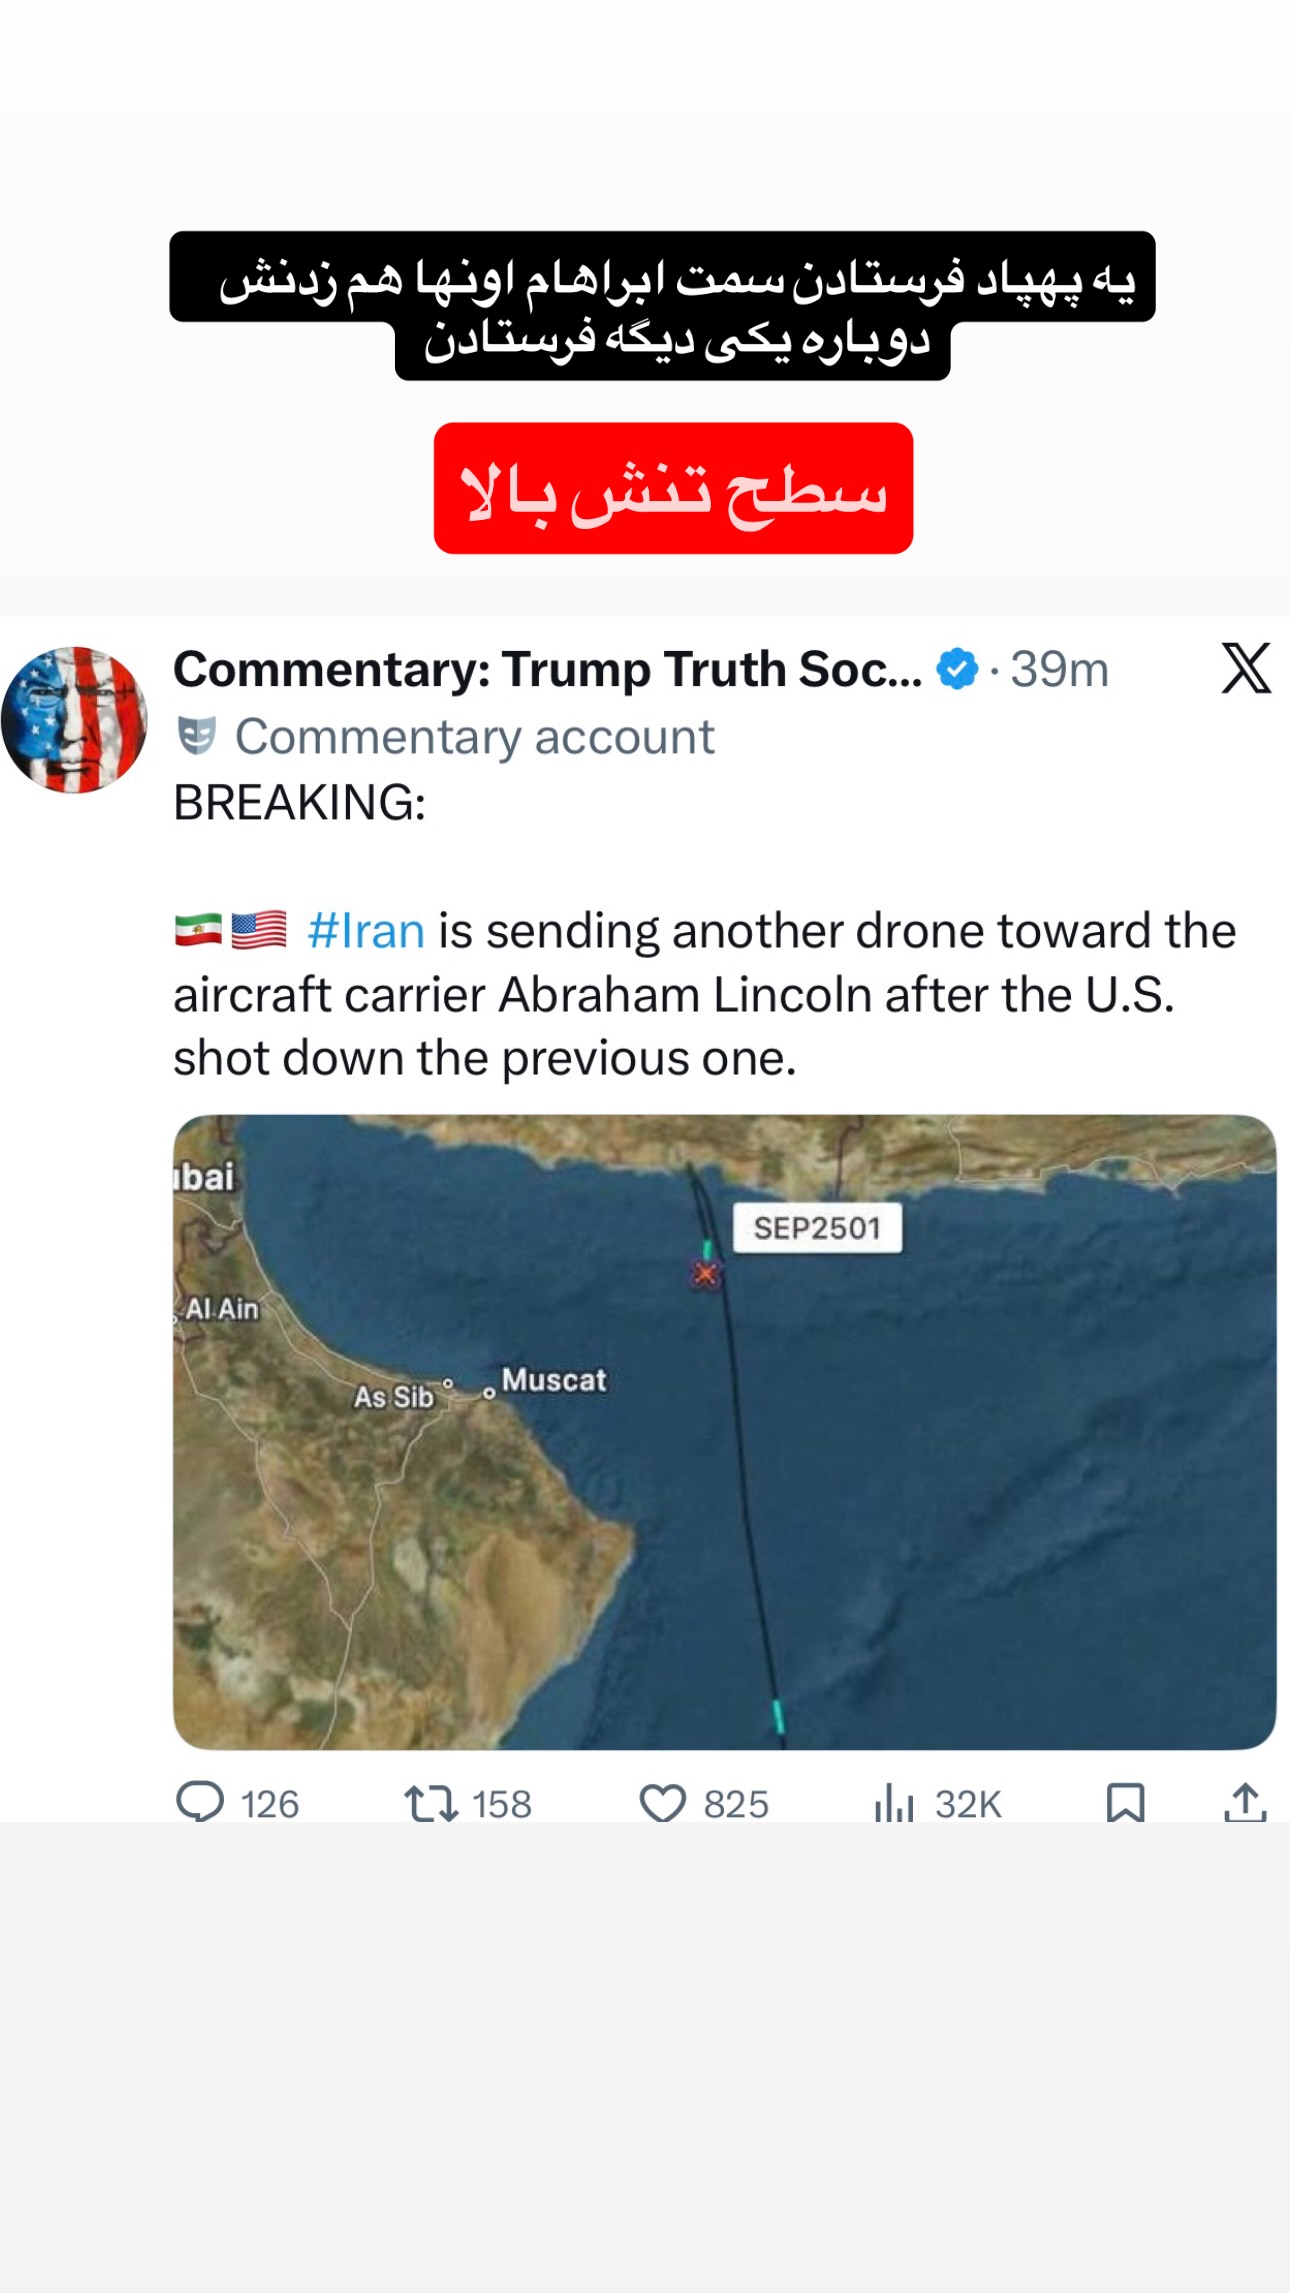Click the blue verified checkmark badge
Image resolution: width=1290 pixels, height=2293 pixels.
[x=957, y=669]
